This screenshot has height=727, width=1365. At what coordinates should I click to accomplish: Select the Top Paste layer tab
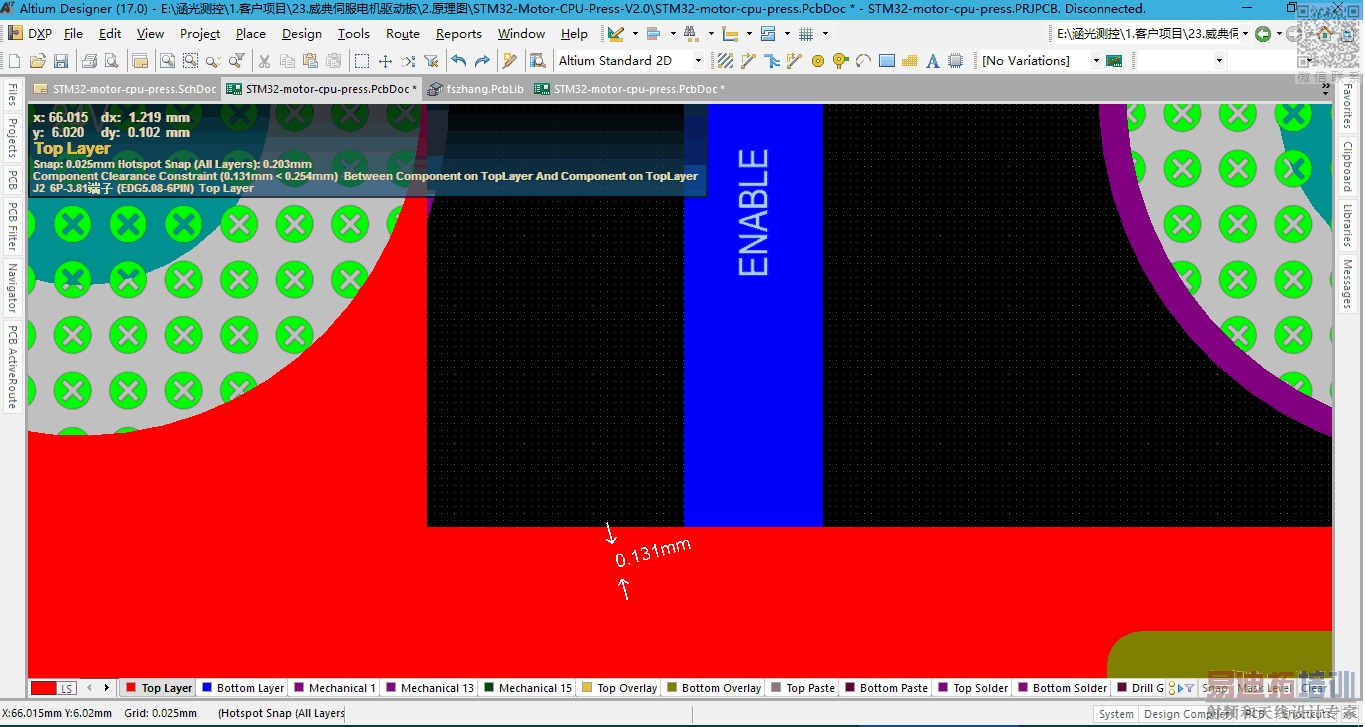(x=803, y=688)
